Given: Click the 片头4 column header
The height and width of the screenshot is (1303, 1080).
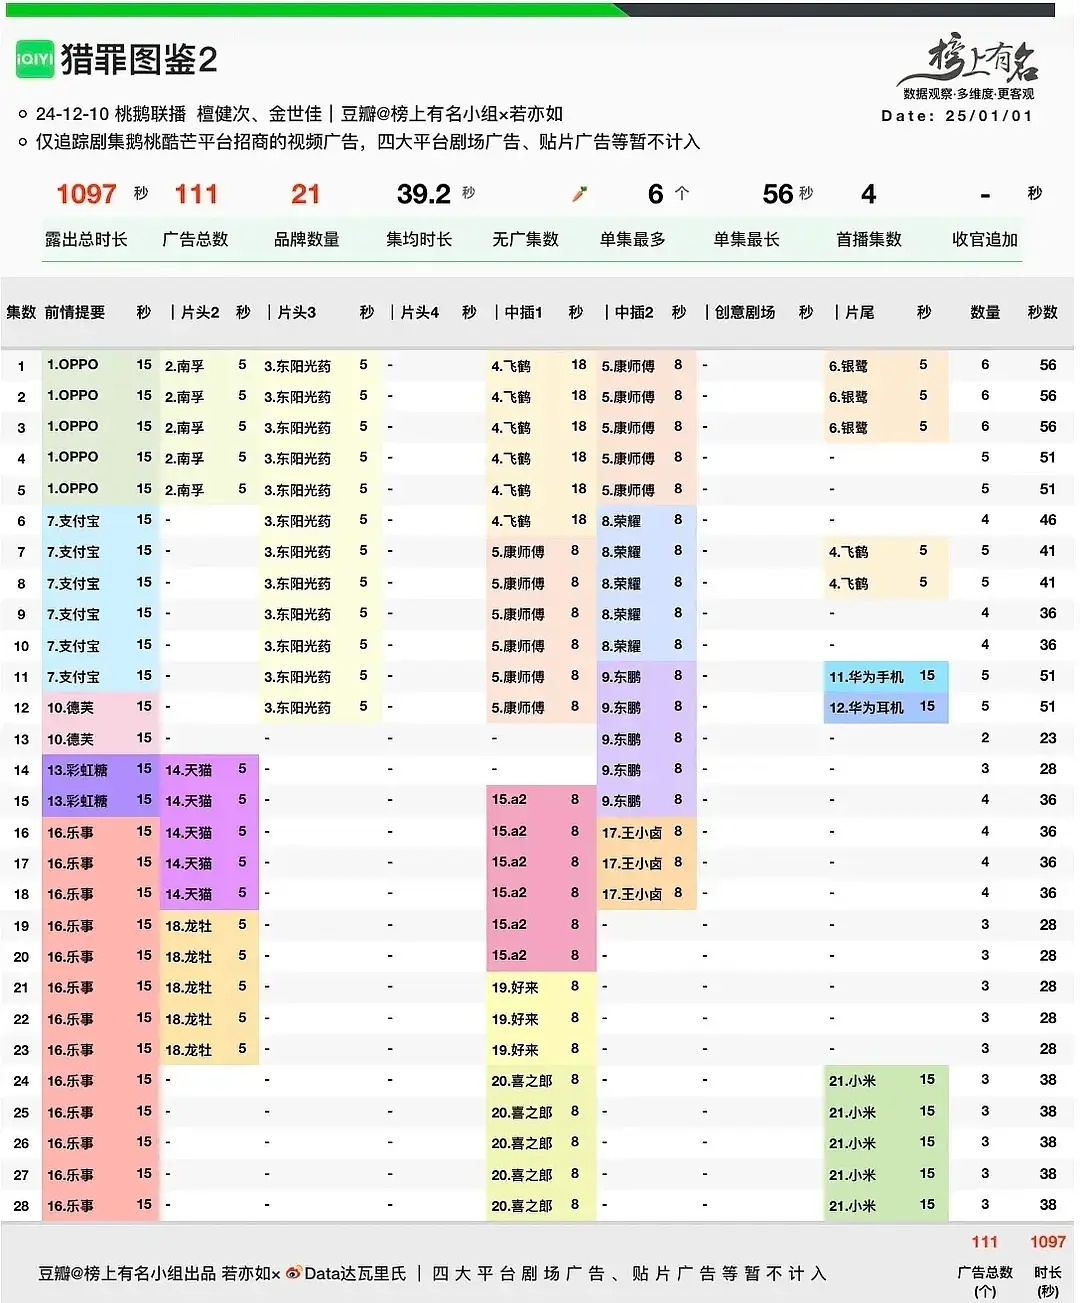Looking at the screenshot, I should point(420,313).
